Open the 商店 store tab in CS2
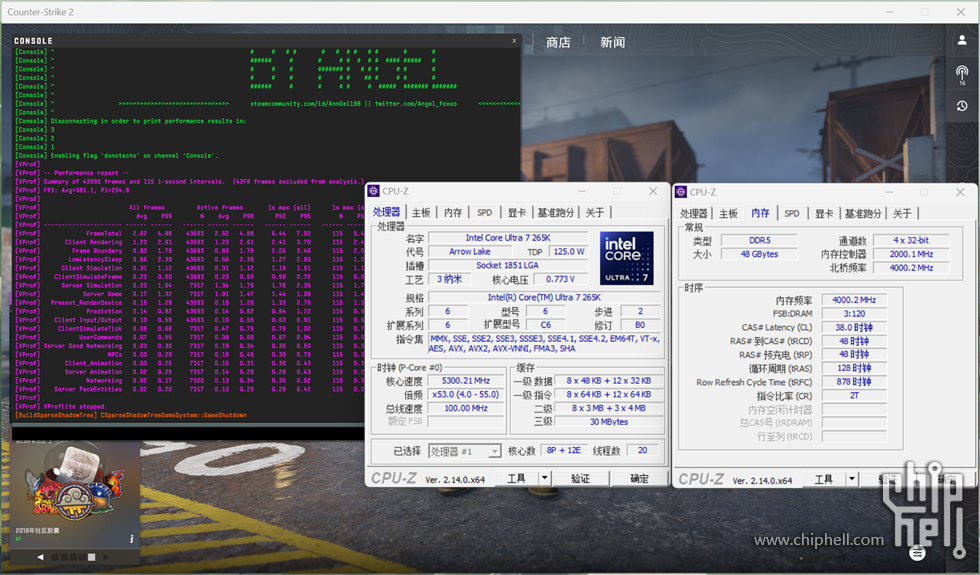980x575 pixels. pos(558,42)
